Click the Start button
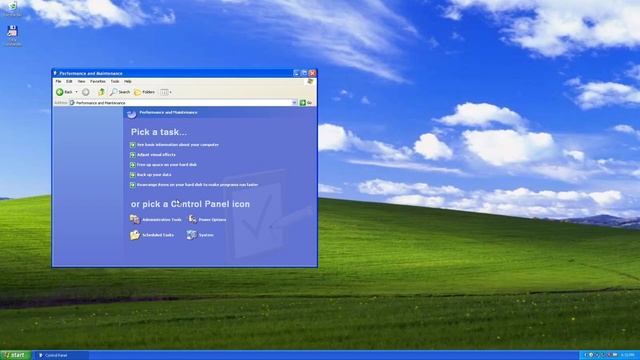The height and width of the screenshot is (360, 640). [16, 356]
